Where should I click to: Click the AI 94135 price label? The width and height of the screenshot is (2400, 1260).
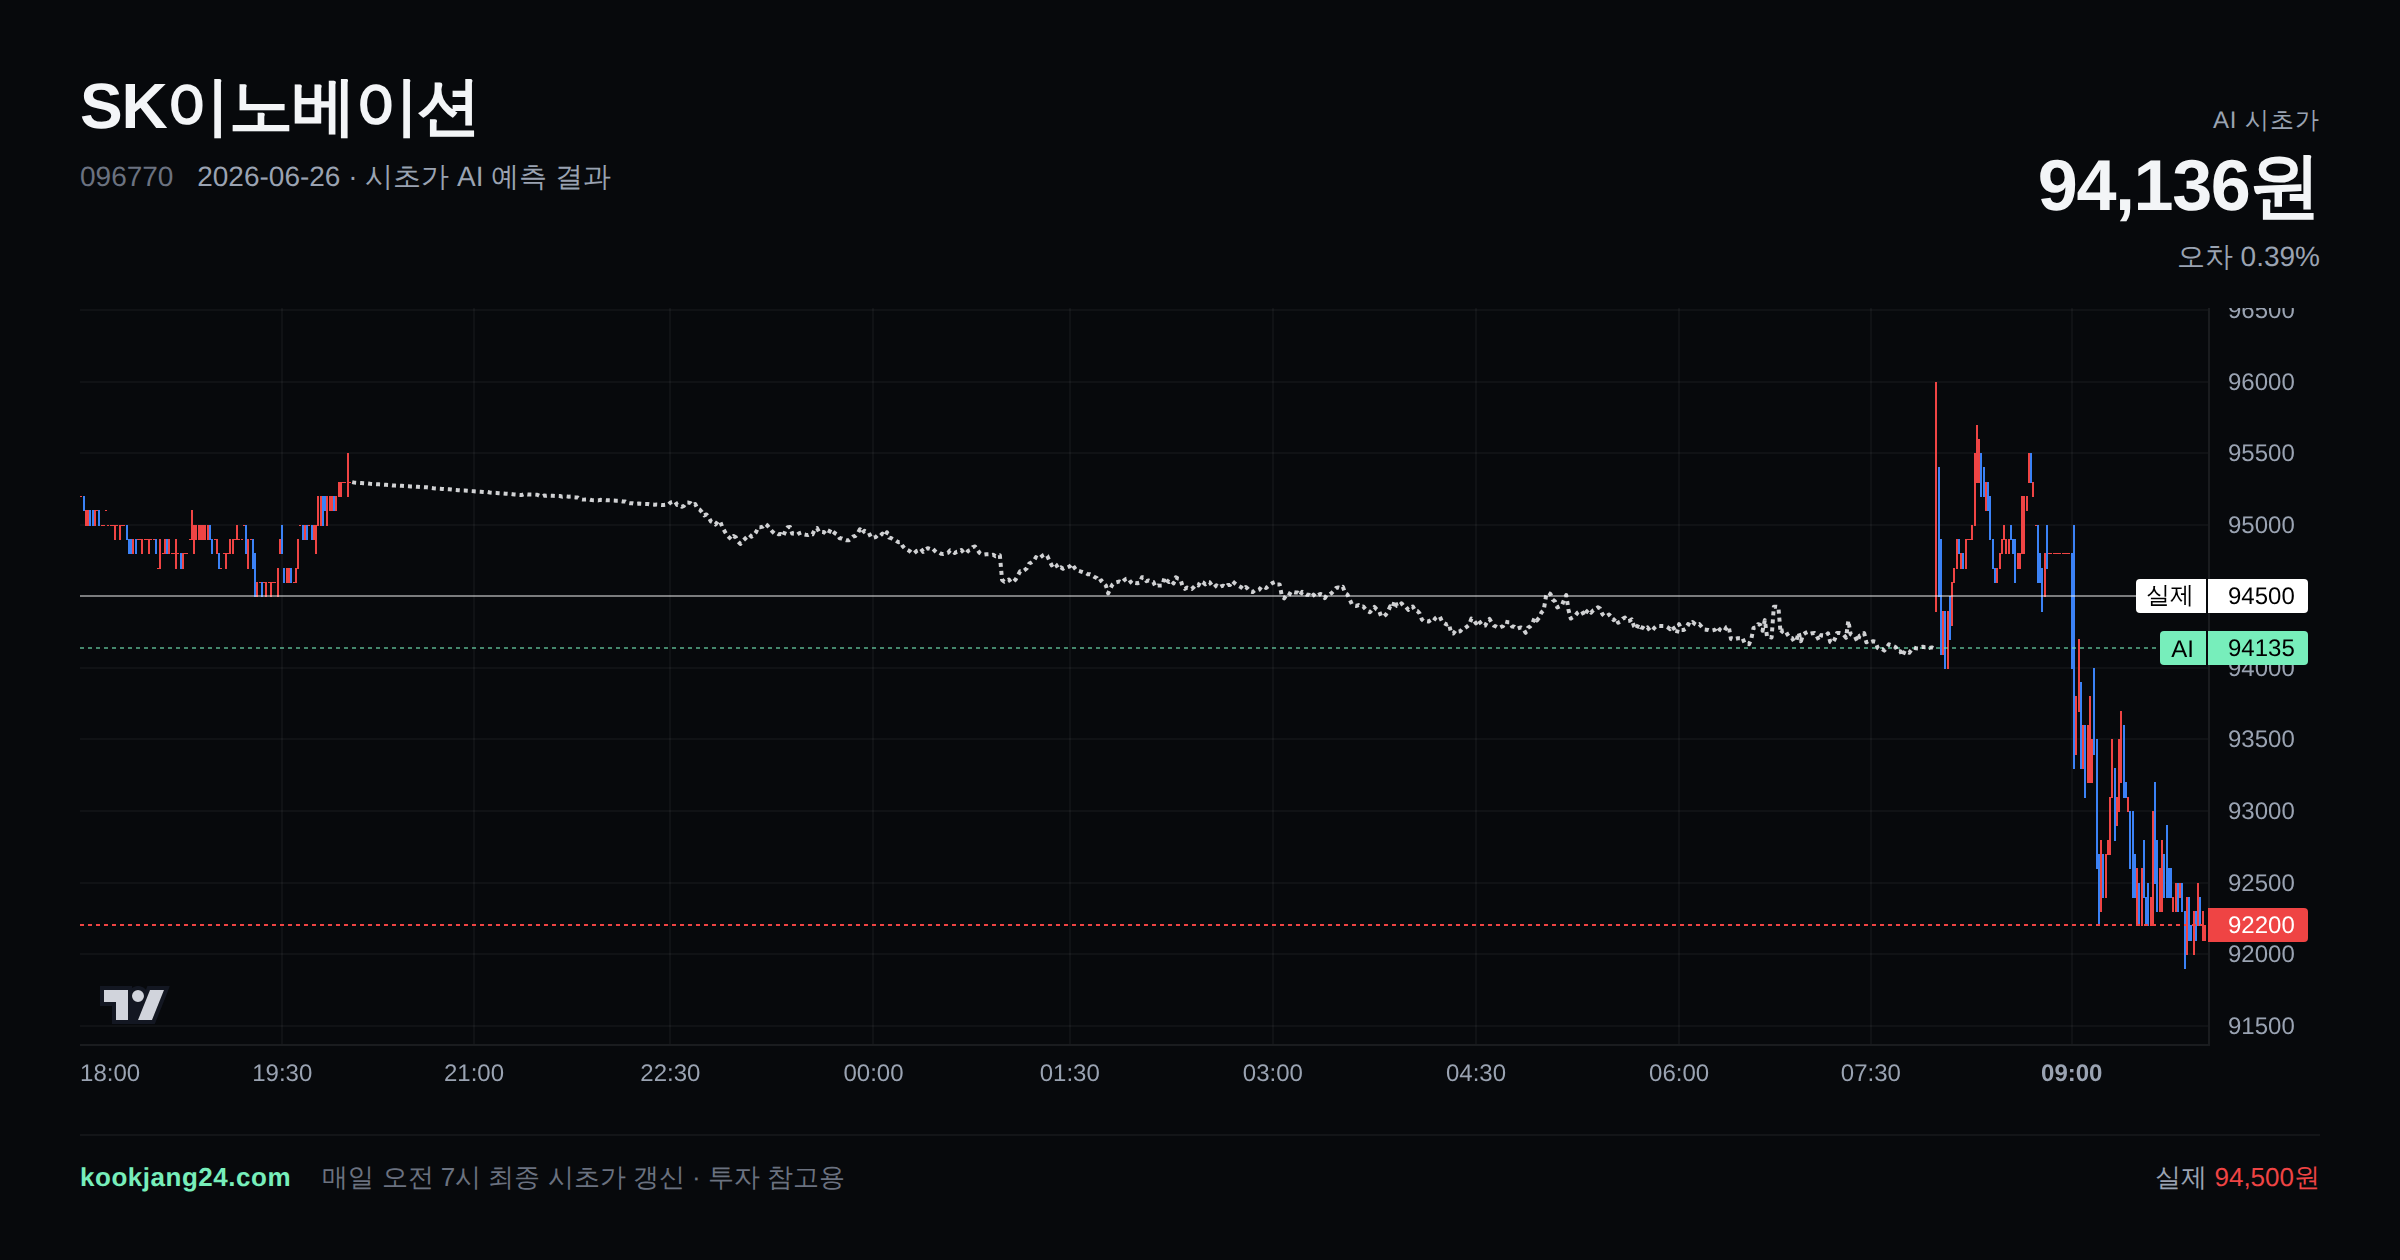click(x=2234, y=648)
